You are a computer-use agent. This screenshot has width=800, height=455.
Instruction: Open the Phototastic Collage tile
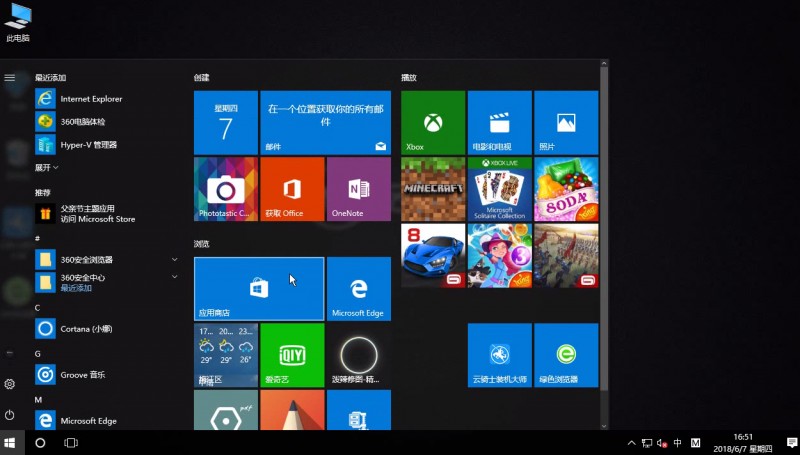pyautogui.click(x=226, y=189)
